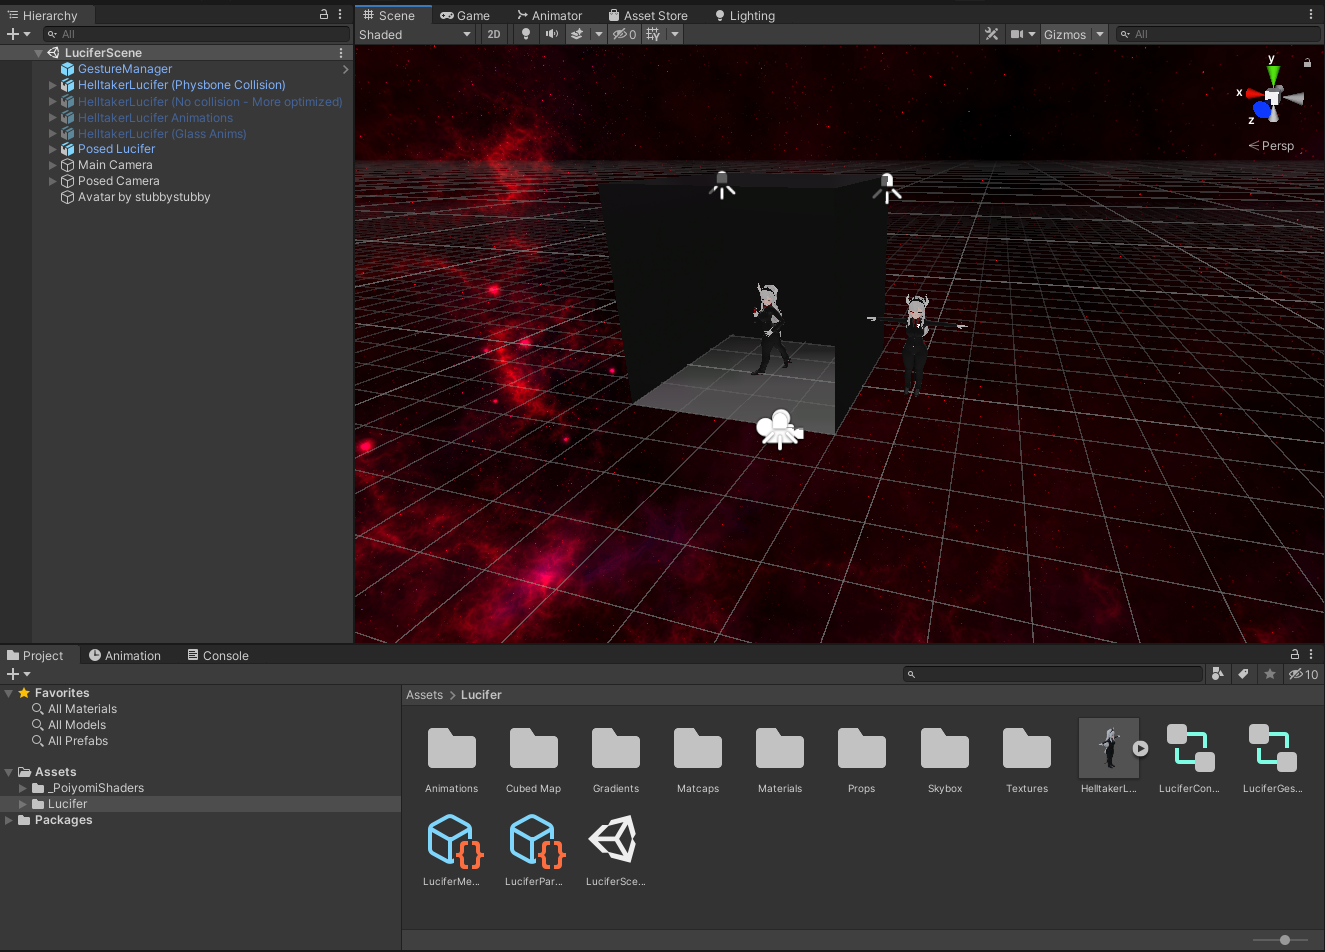Click the scene orientation gizmo's green Y axis
Image resolution: width=1325 pixels, height=952 pixels.
click(x=1272, y=74)
